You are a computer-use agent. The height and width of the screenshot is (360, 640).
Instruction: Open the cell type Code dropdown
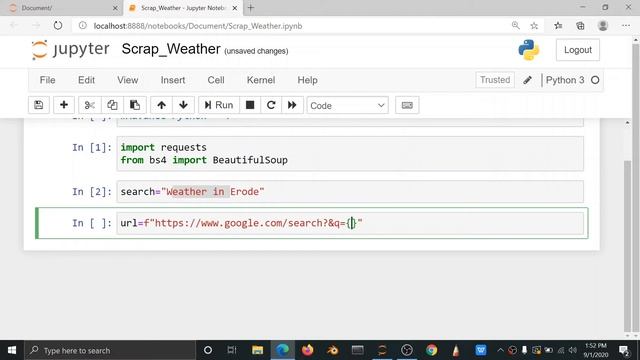pyautogui.click(x=347, y=106)
